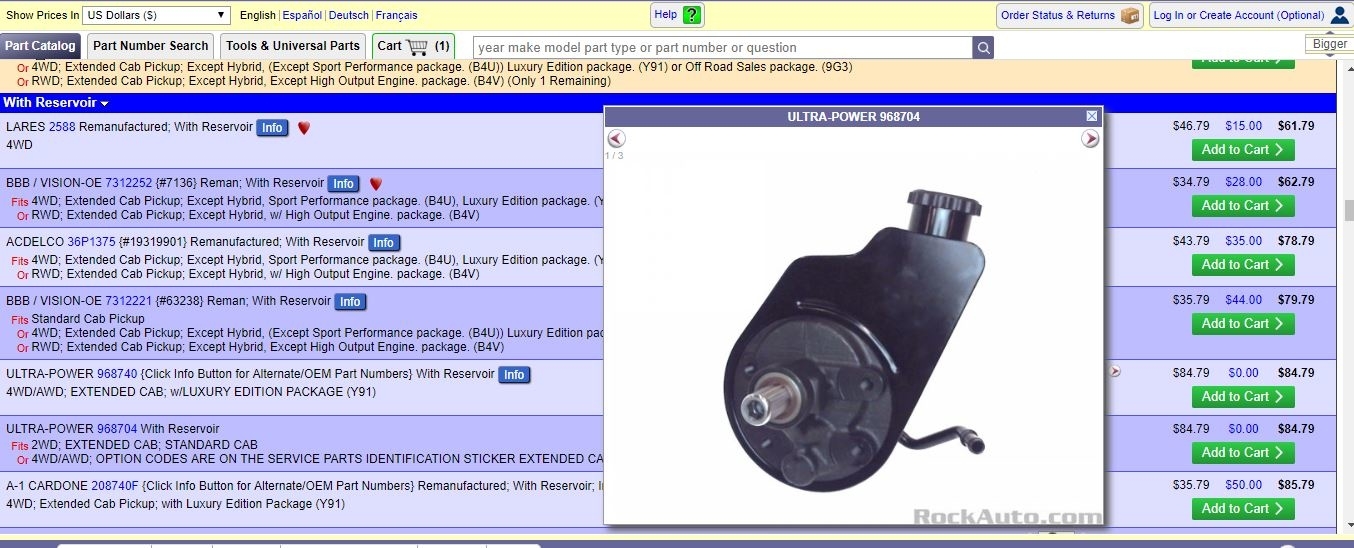Open the Cart tab
The width and height of the screenshot is (1354, 548).
tap(413, 46)
